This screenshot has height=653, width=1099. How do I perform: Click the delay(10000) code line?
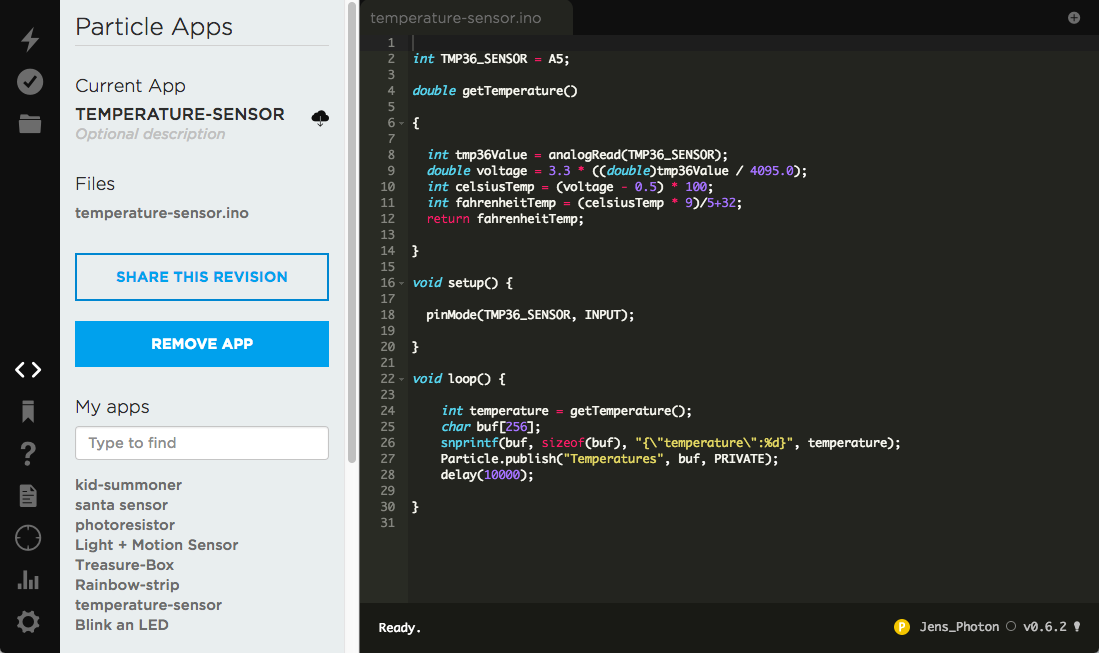(486, 475)
